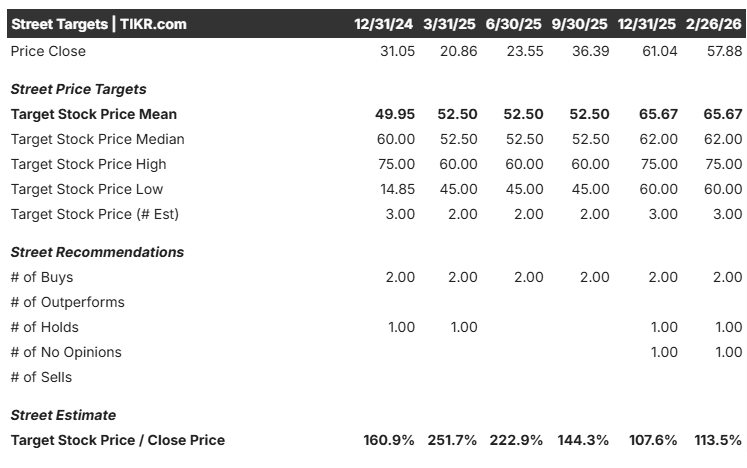Select the 6/30/25 column header
The width and height of the screenshot is (747, 468).
tap(517, 24)
